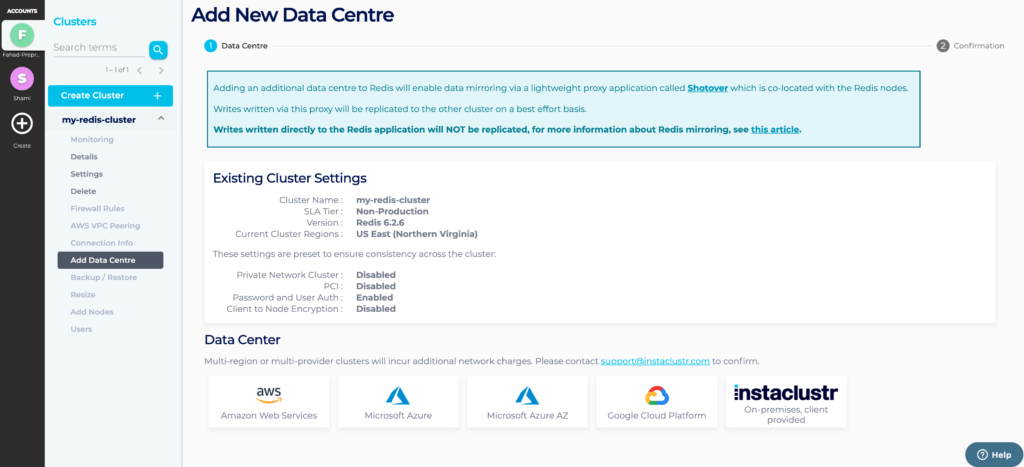
Task: Click the search magnifier icon button
Action: tap(158, 49)
